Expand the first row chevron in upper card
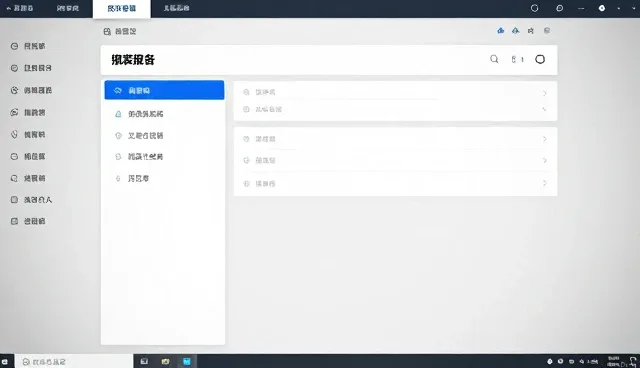 coord(544,93)
